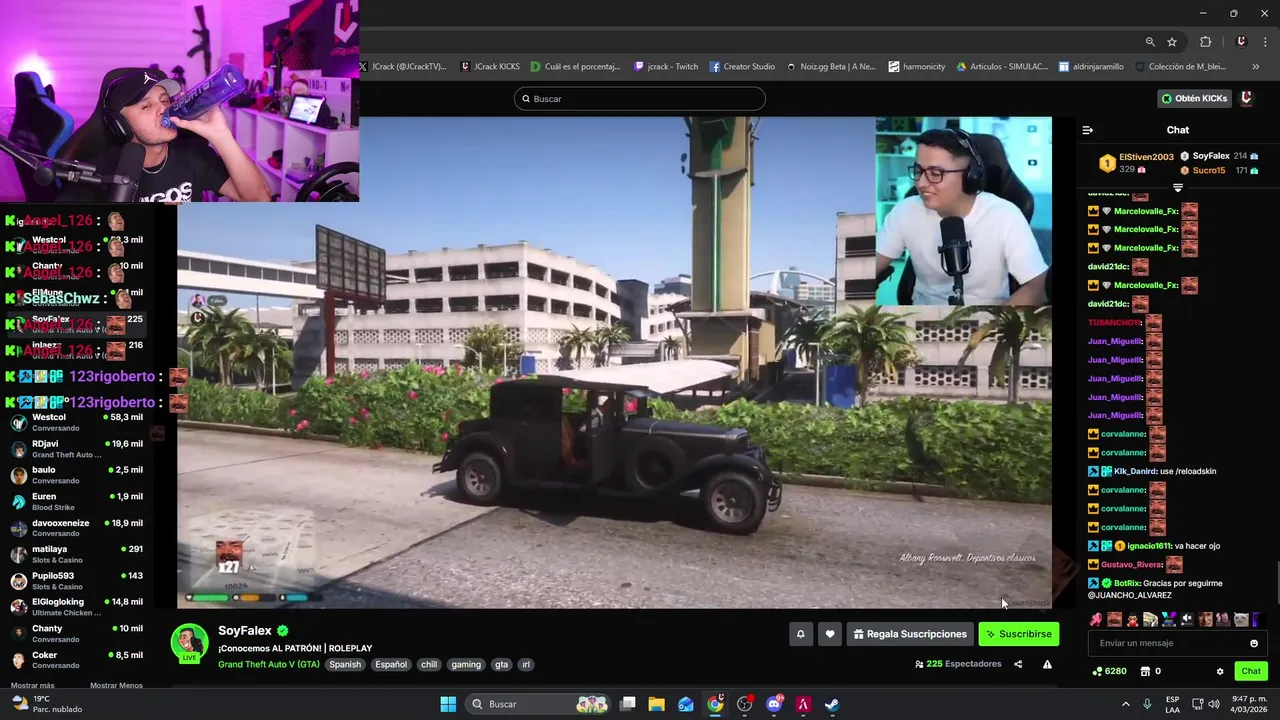
Task: Report the stream via warning triangle icon
Action: (1047, 664)
